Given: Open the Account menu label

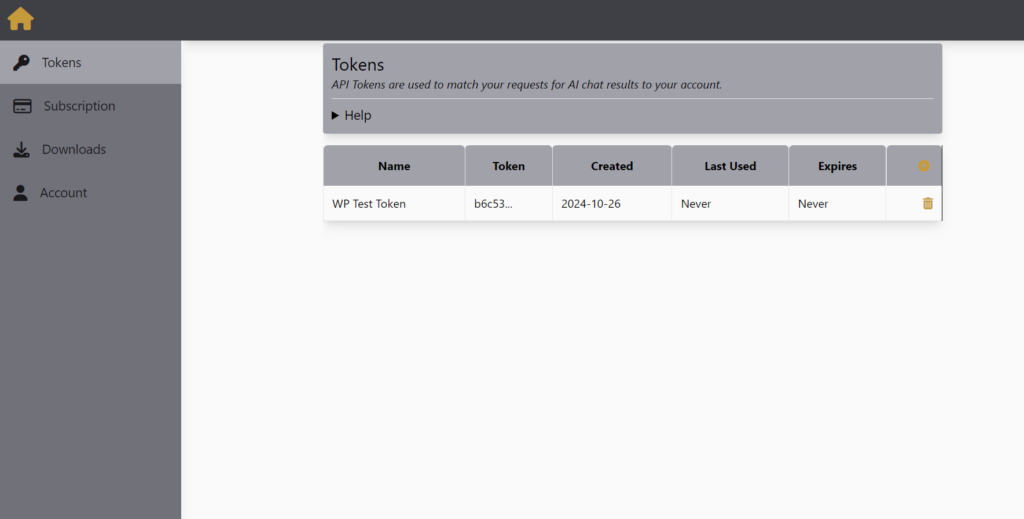Looking at the screenshot, I should pyautogui.click(x=63, y=193).
